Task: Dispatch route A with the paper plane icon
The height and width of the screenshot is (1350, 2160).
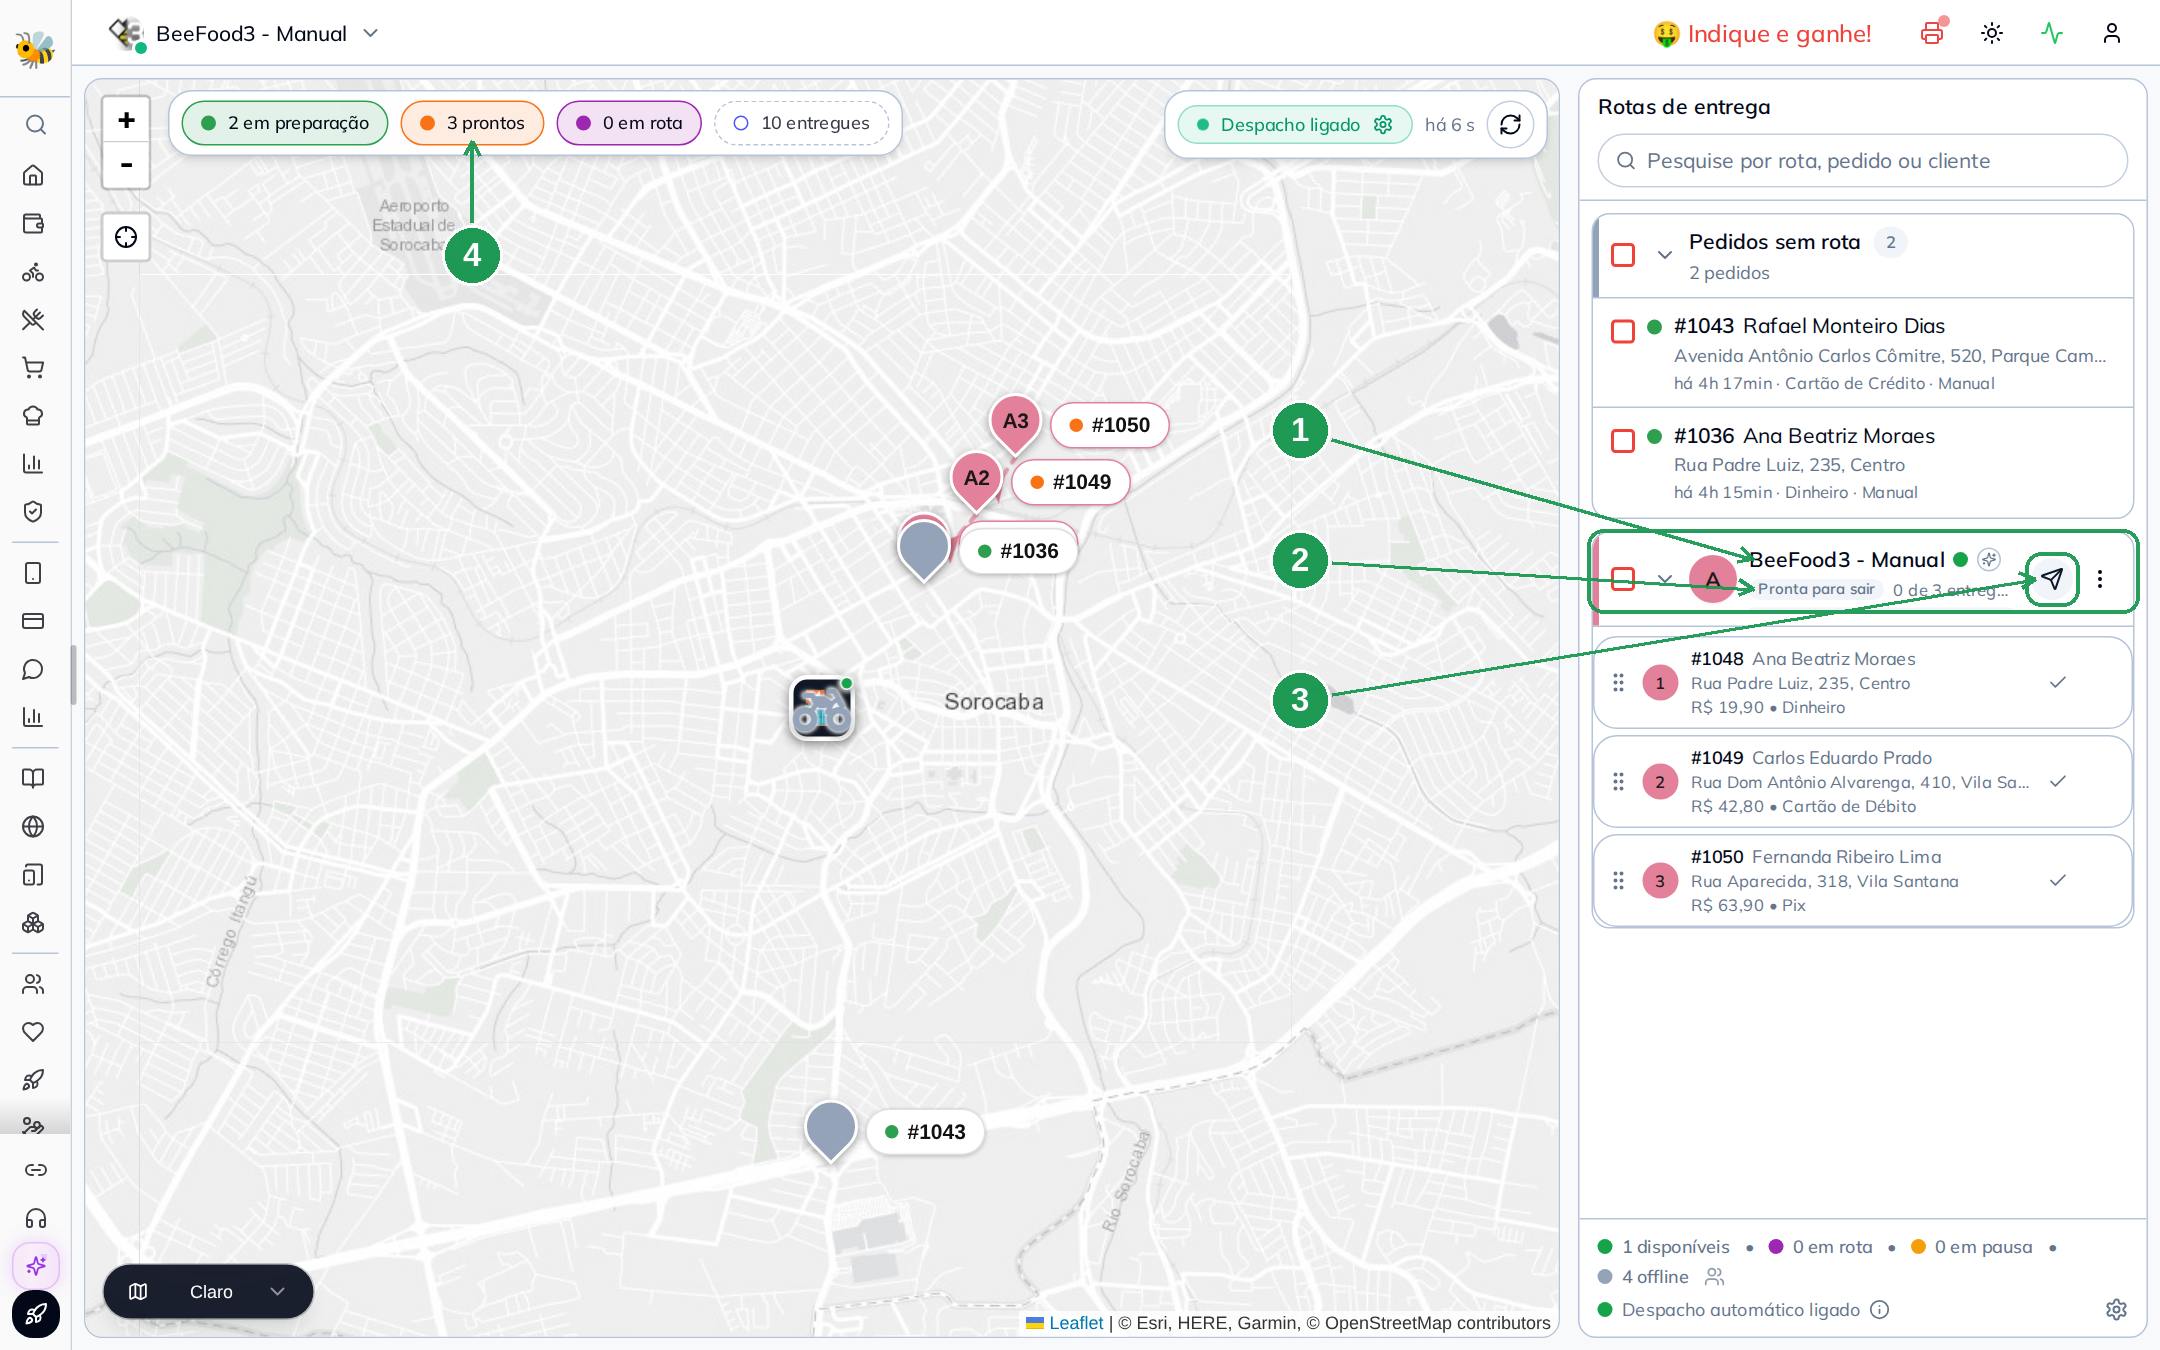Action: 2052,579
